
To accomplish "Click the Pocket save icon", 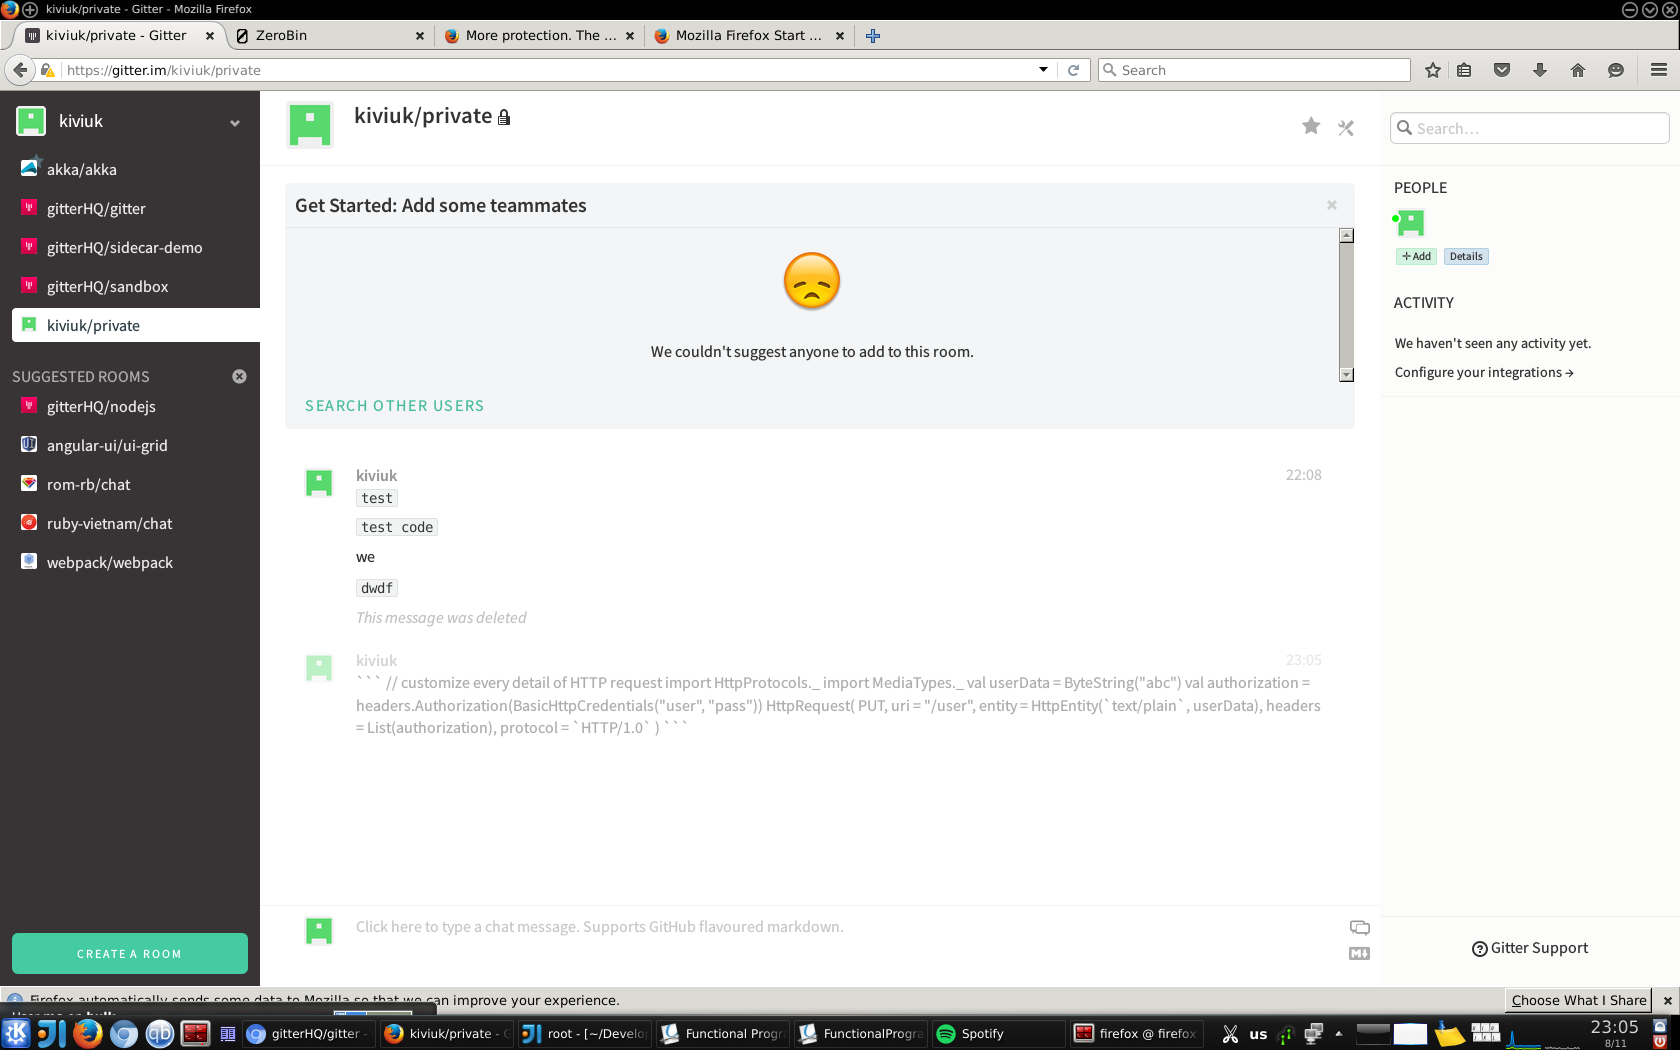I will [1502, 70].
